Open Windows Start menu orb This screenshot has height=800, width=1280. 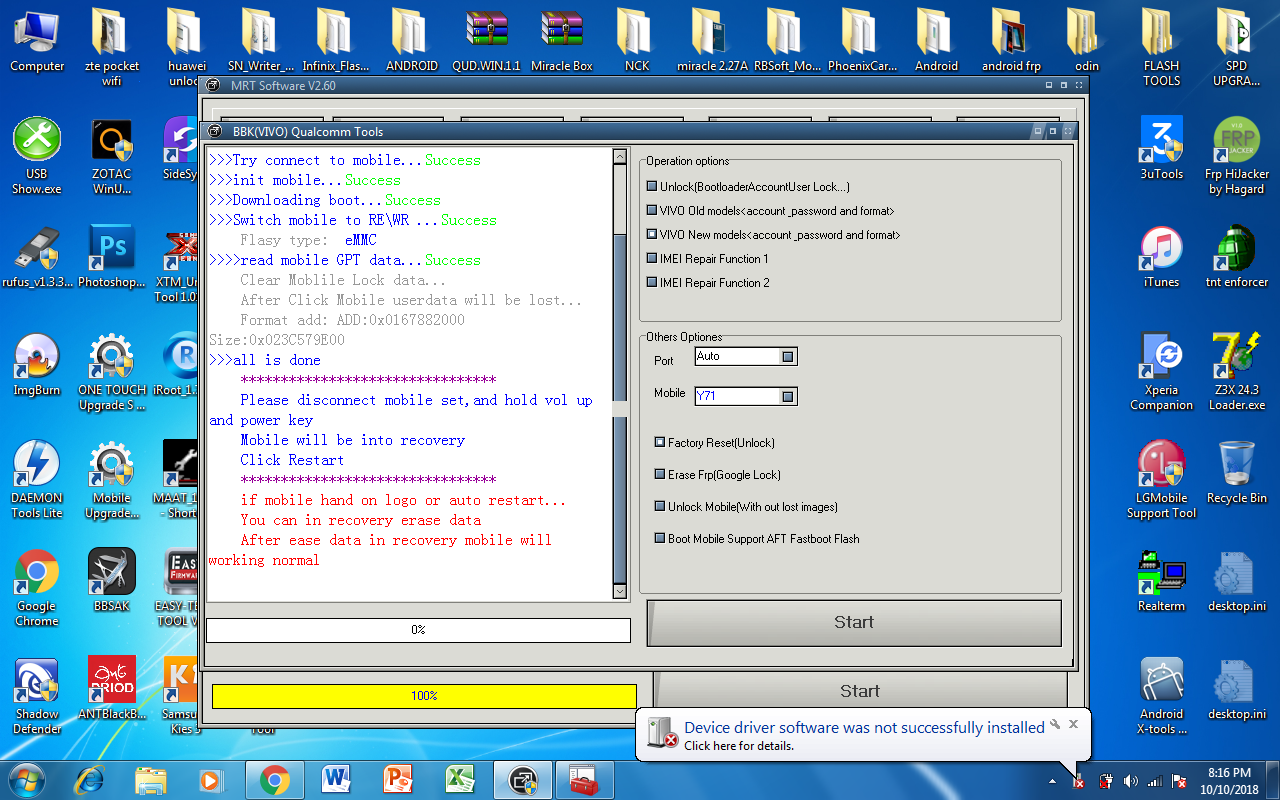tap(27, 779)
